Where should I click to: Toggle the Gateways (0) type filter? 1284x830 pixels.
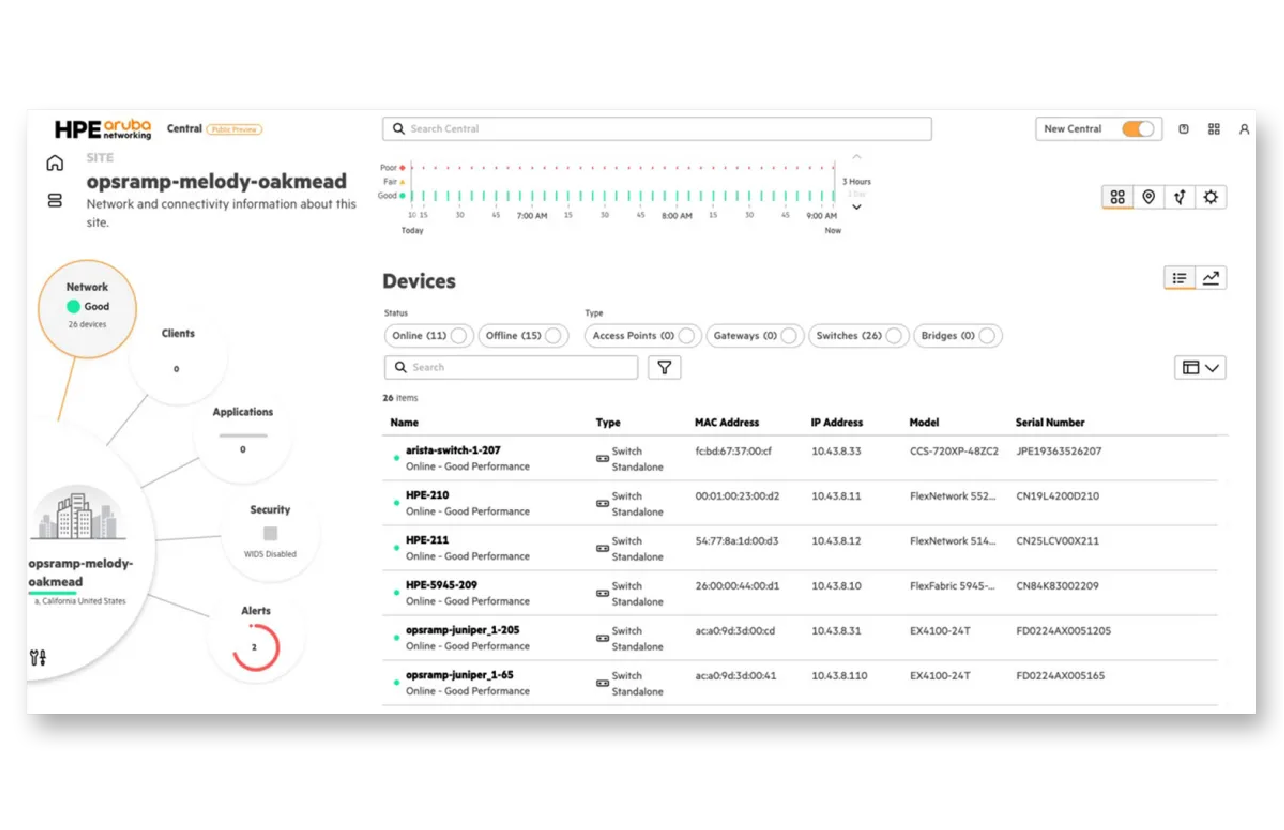(x=756, y=336)
